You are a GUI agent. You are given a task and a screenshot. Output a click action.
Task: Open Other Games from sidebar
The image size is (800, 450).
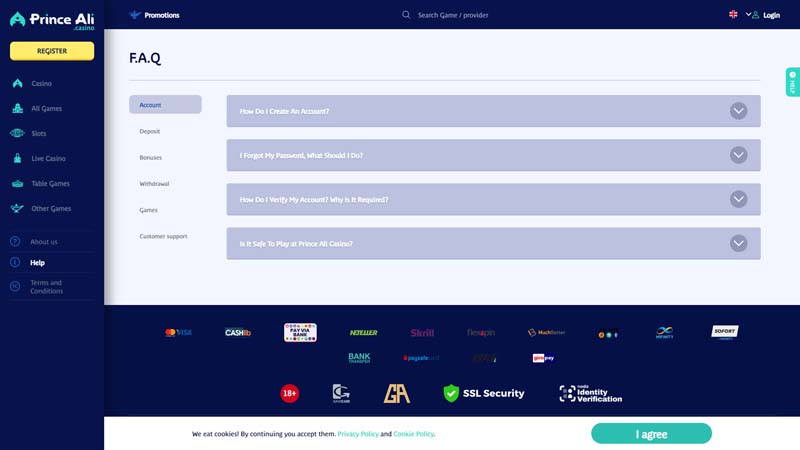point(17,209)
